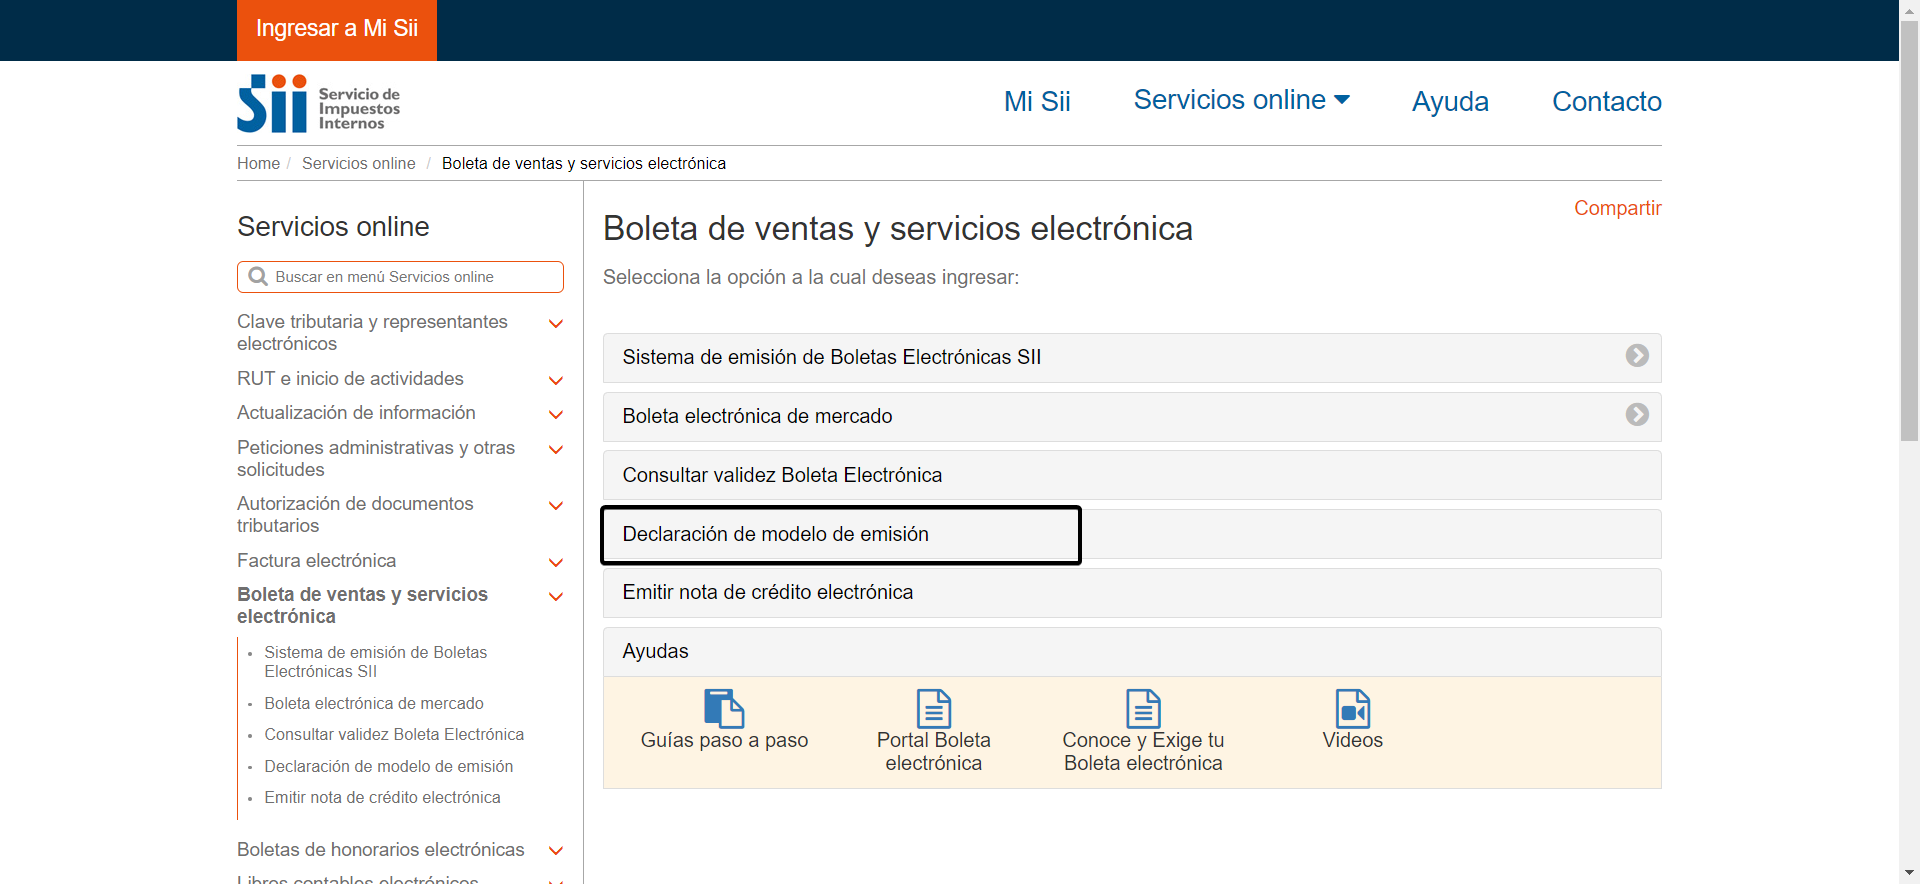Image resolution: width=1920 pixels, height=884 pixels.
Task: Expand RUT e inicio de actividades section
Action: (x=556, y=380)
